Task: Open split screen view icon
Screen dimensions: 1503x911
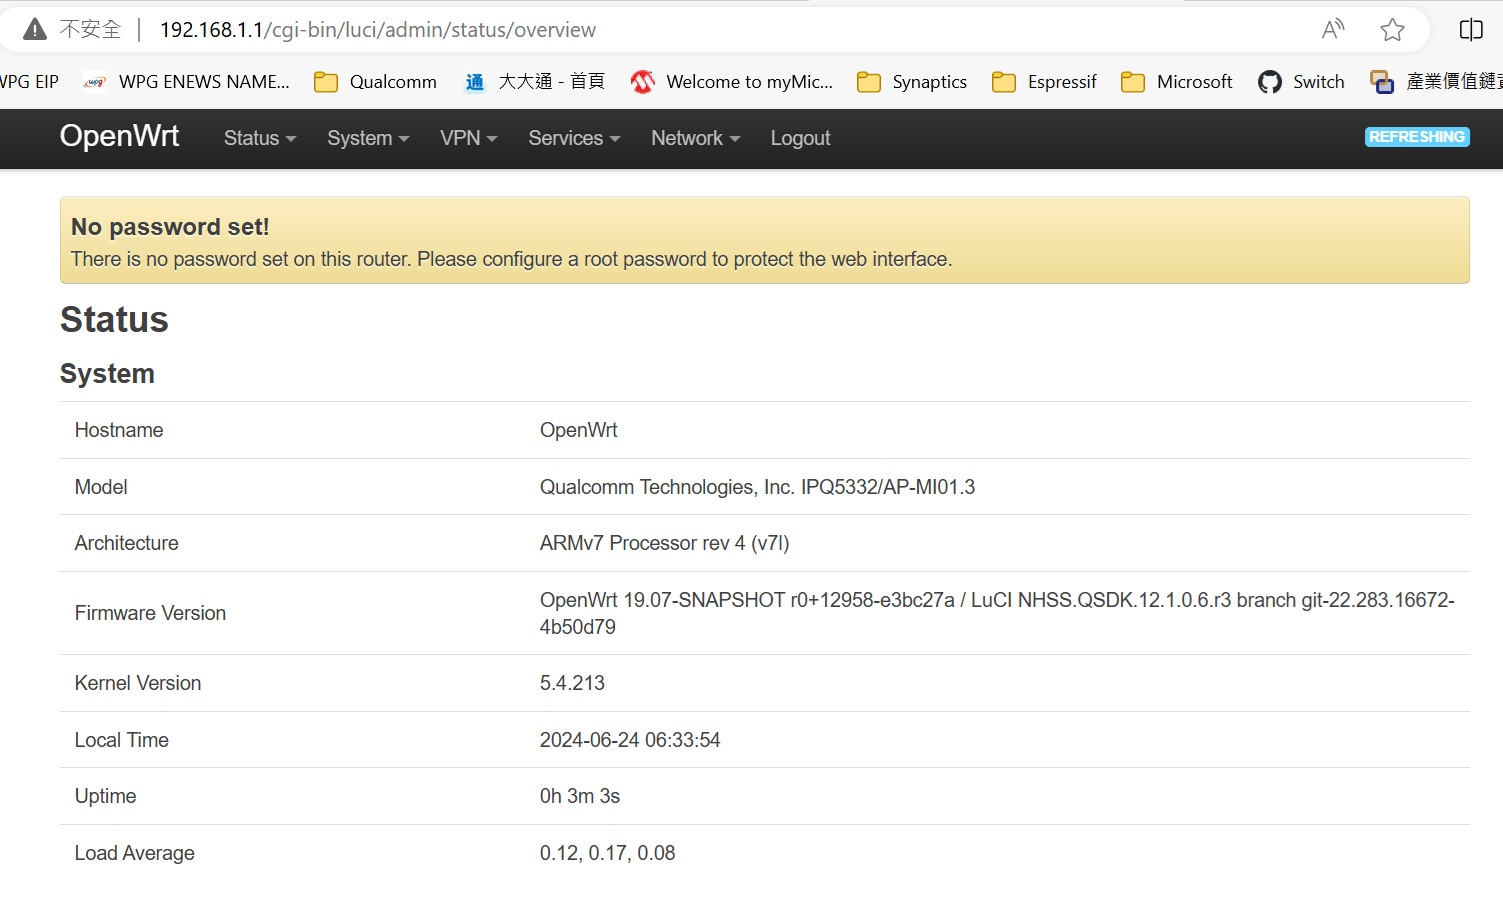Action: 1471,30
